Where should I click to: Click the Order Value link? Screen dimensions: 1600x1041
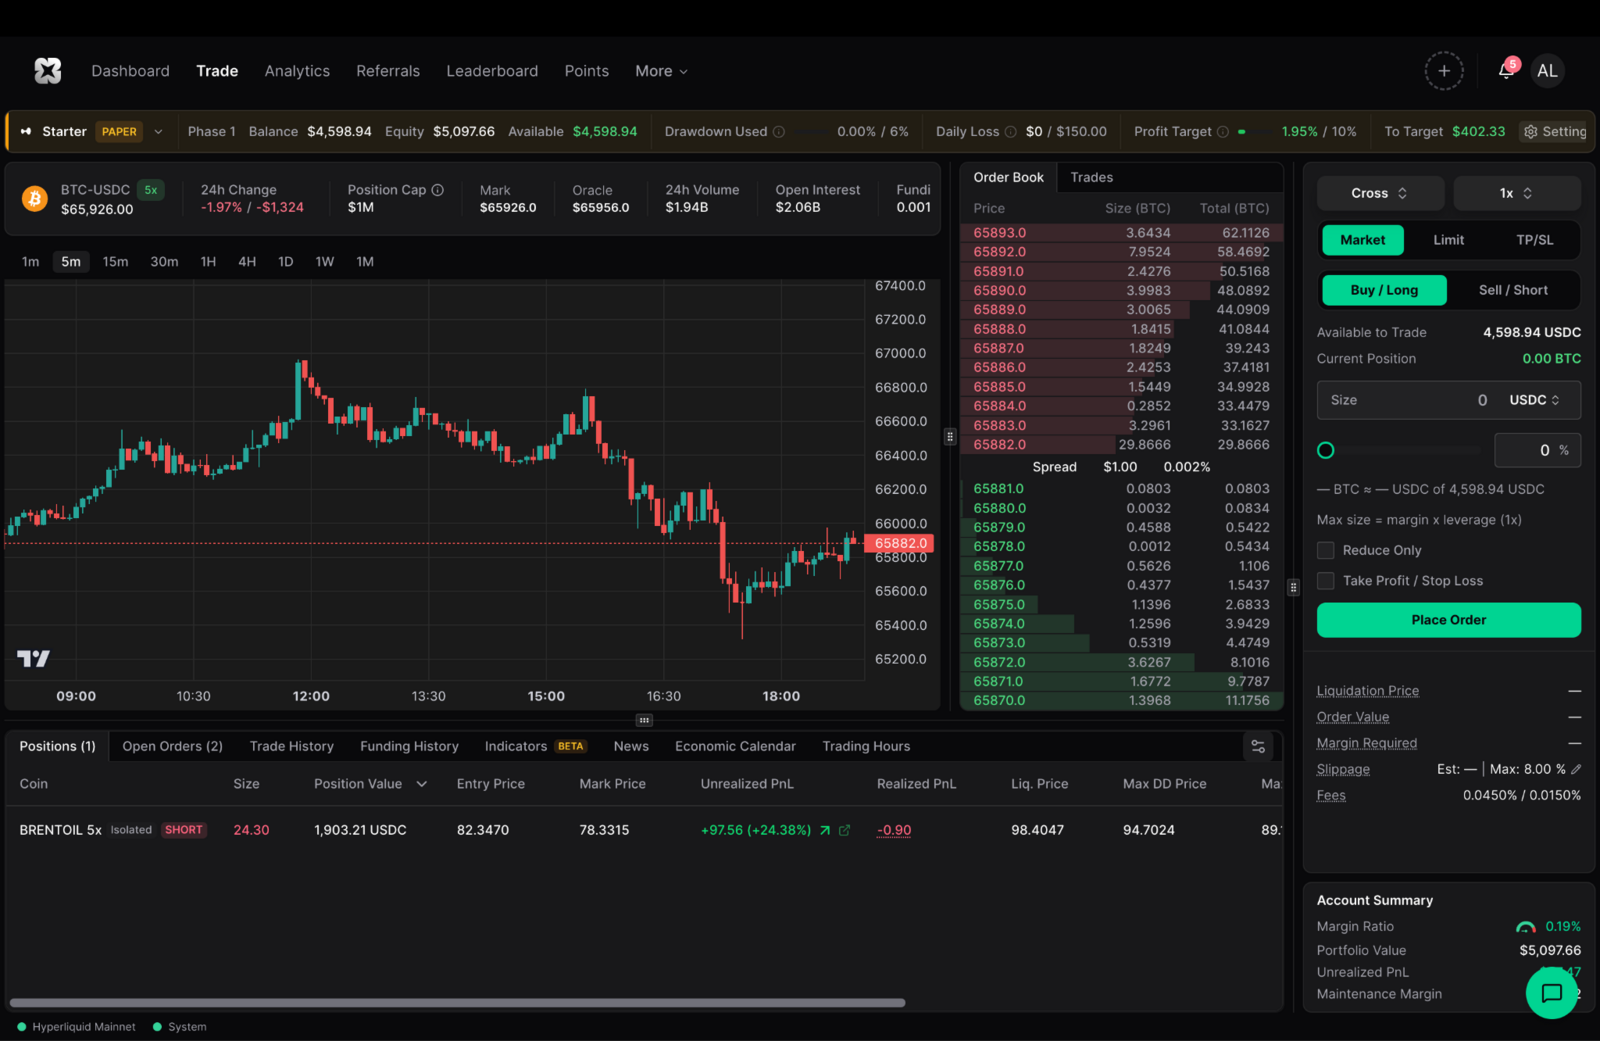(1353, 717)
